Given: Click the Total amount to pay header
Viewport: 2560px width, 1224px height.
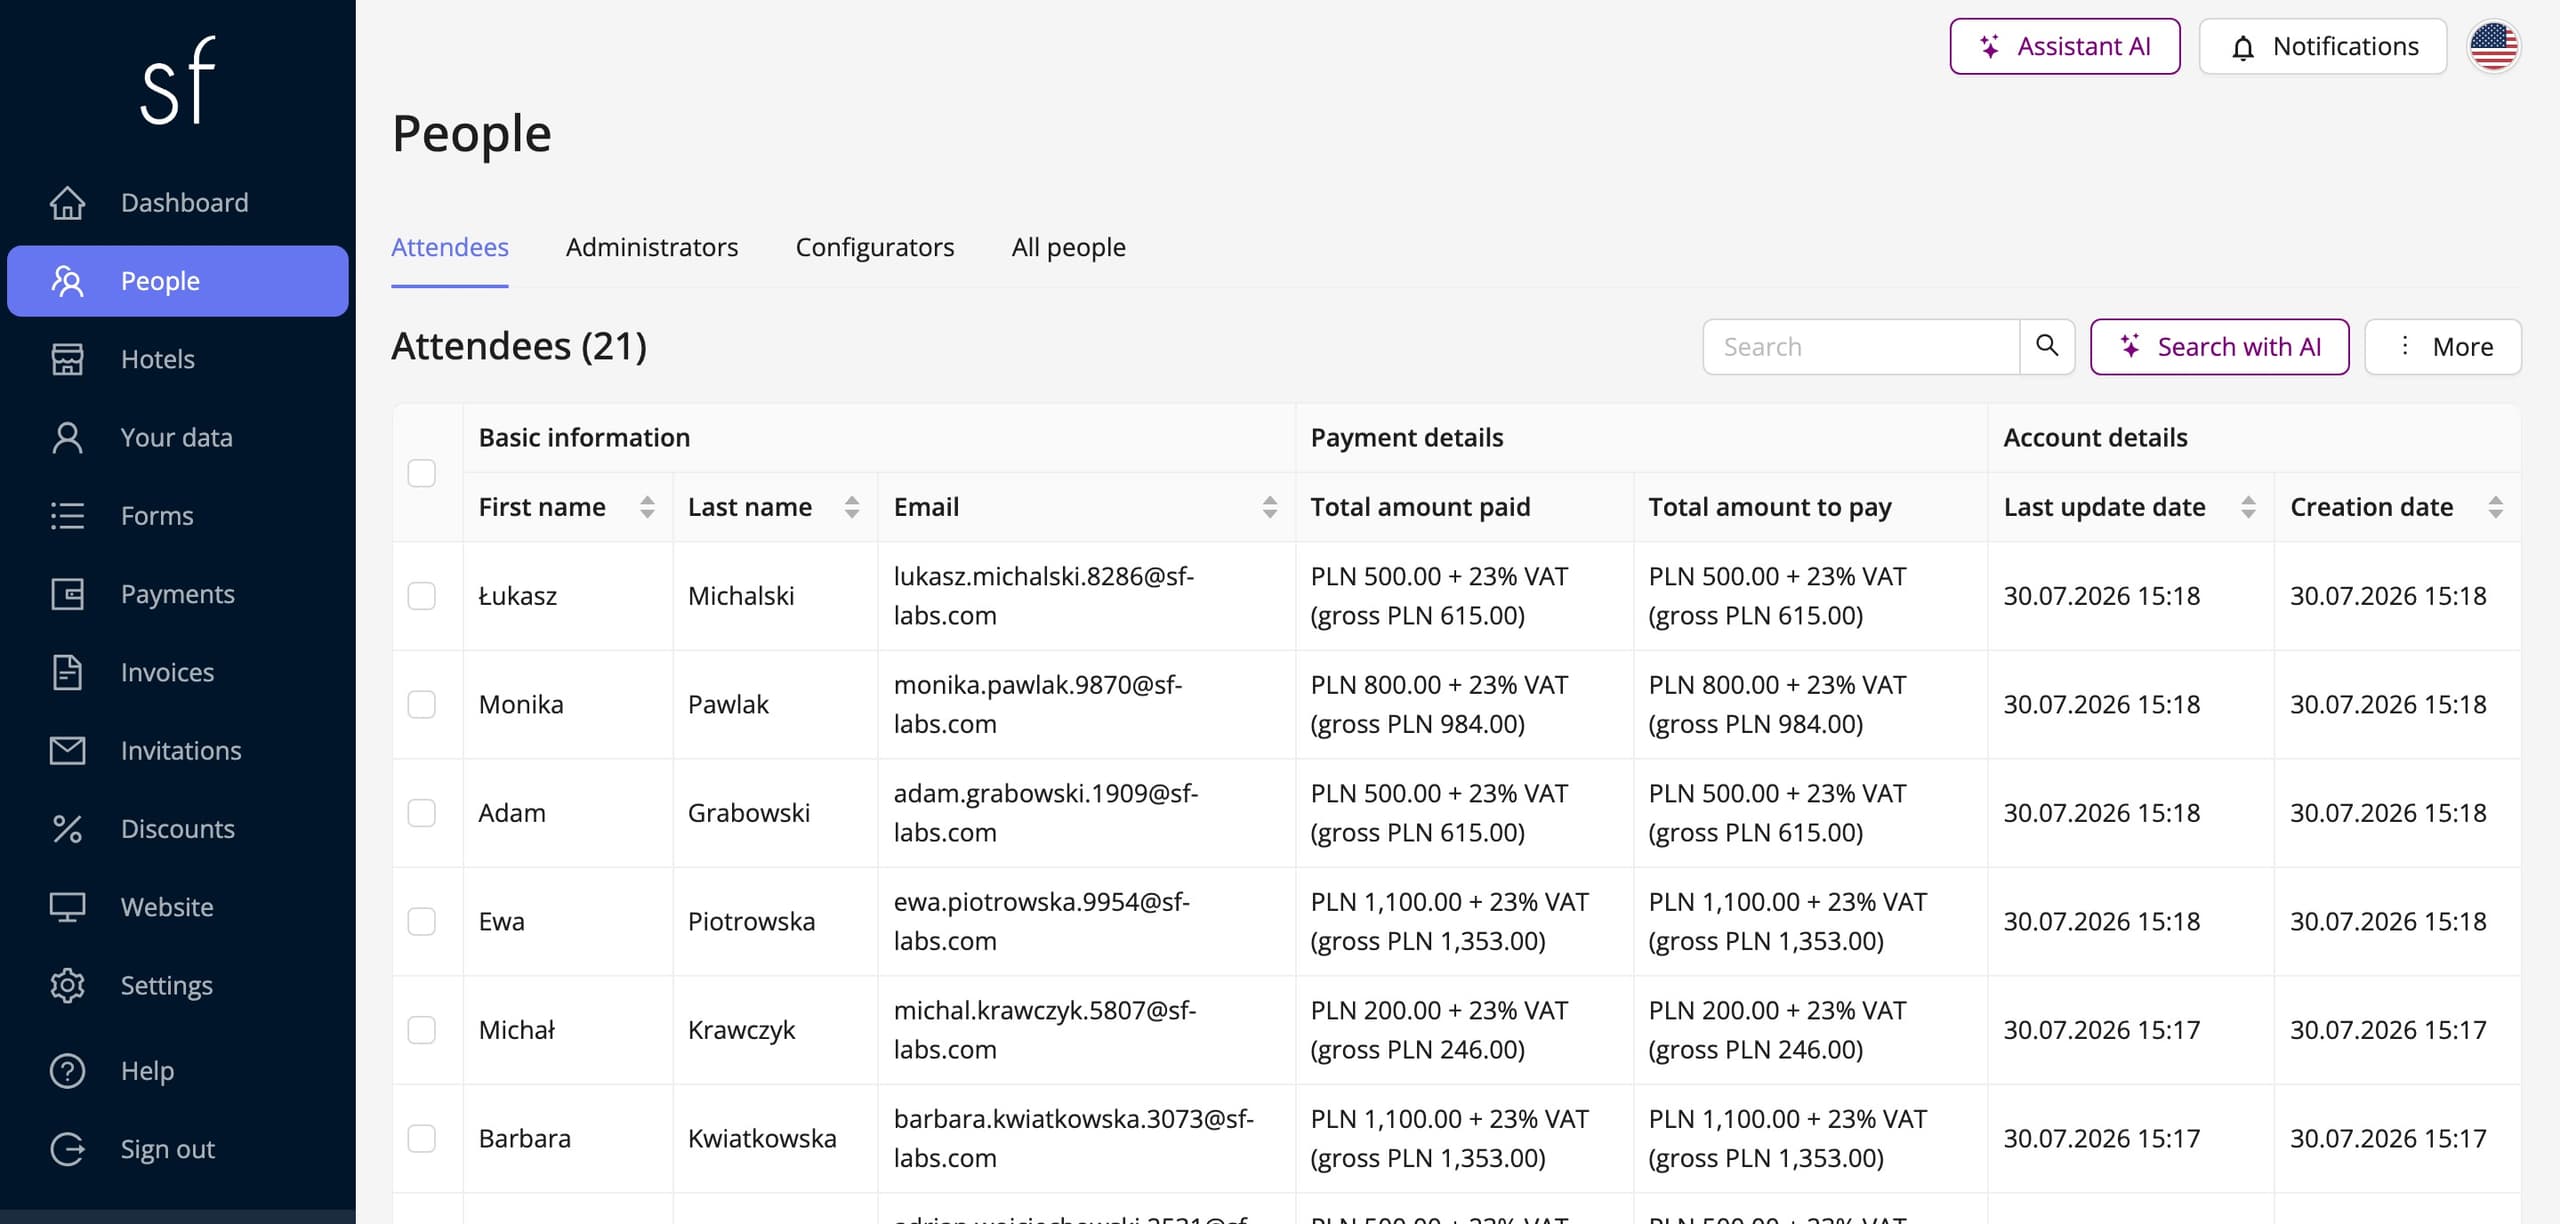Looking at the screenshot, I should point(1770,507).
